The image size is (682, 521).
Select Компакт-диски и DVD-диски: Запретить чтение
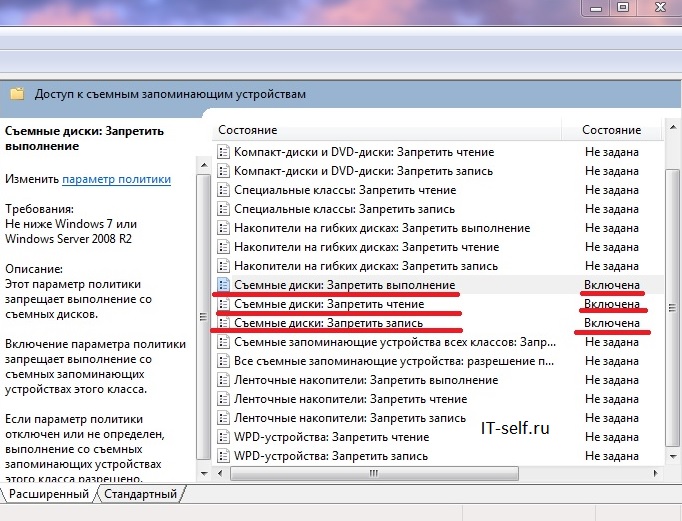coord(364,152)
